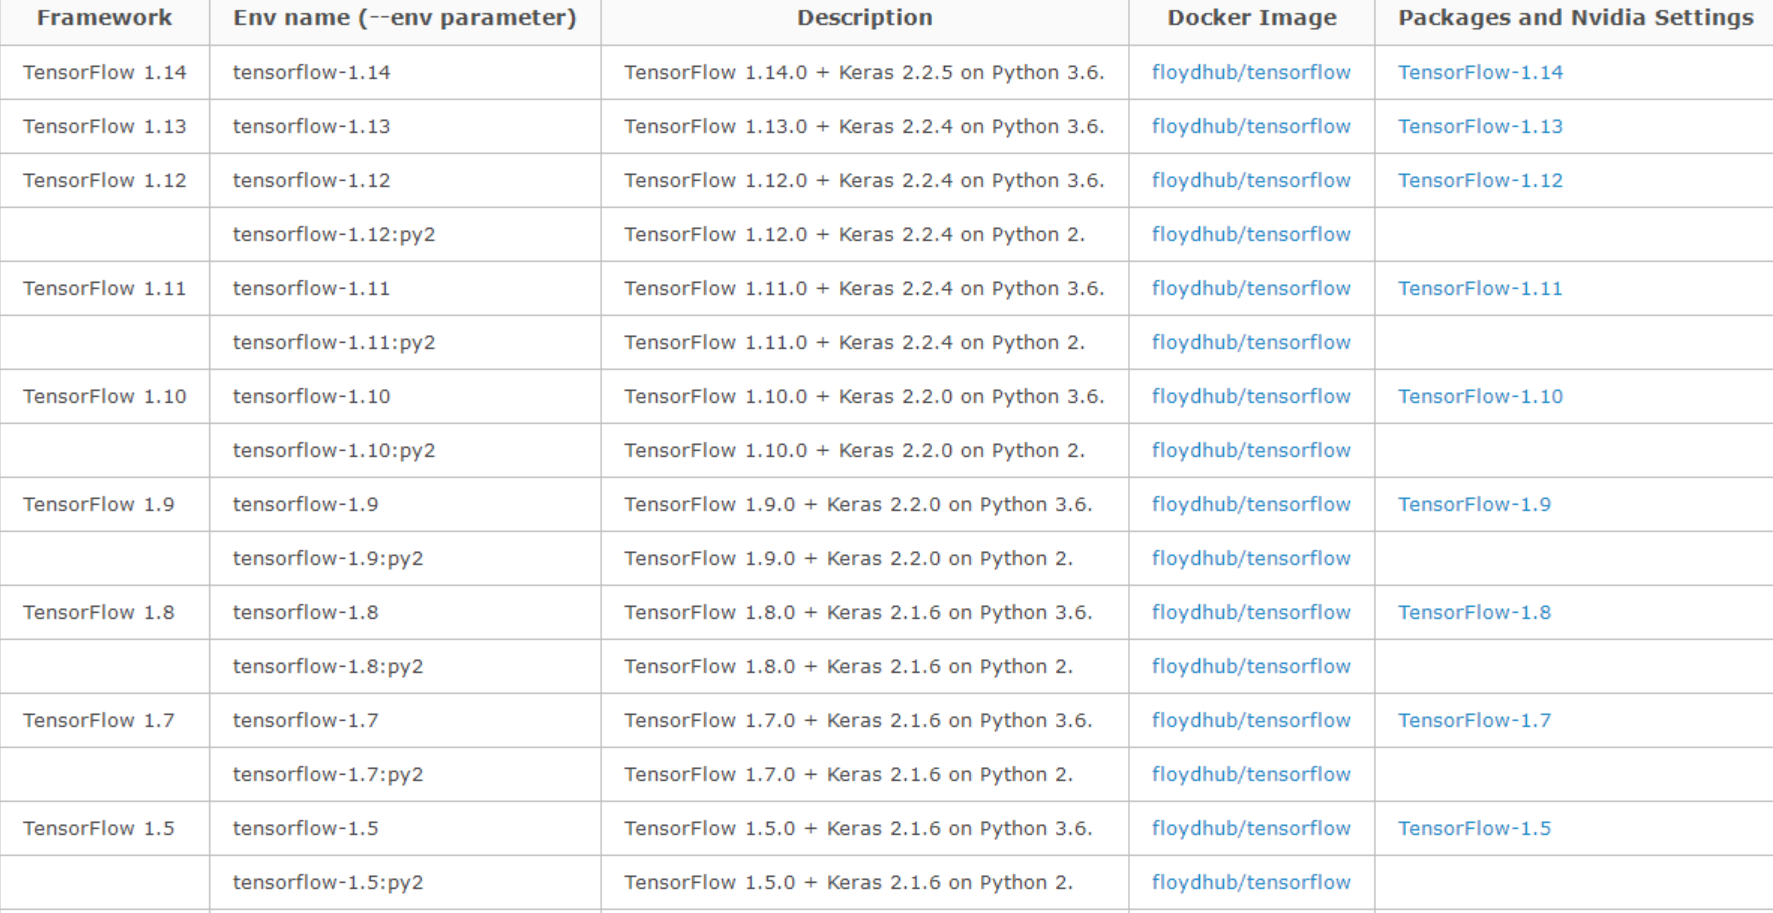Open floydhub/tensorflow link in tensorflow-1.10 row
This screenshot has width=1773, height=913.
click(1251, 396)
